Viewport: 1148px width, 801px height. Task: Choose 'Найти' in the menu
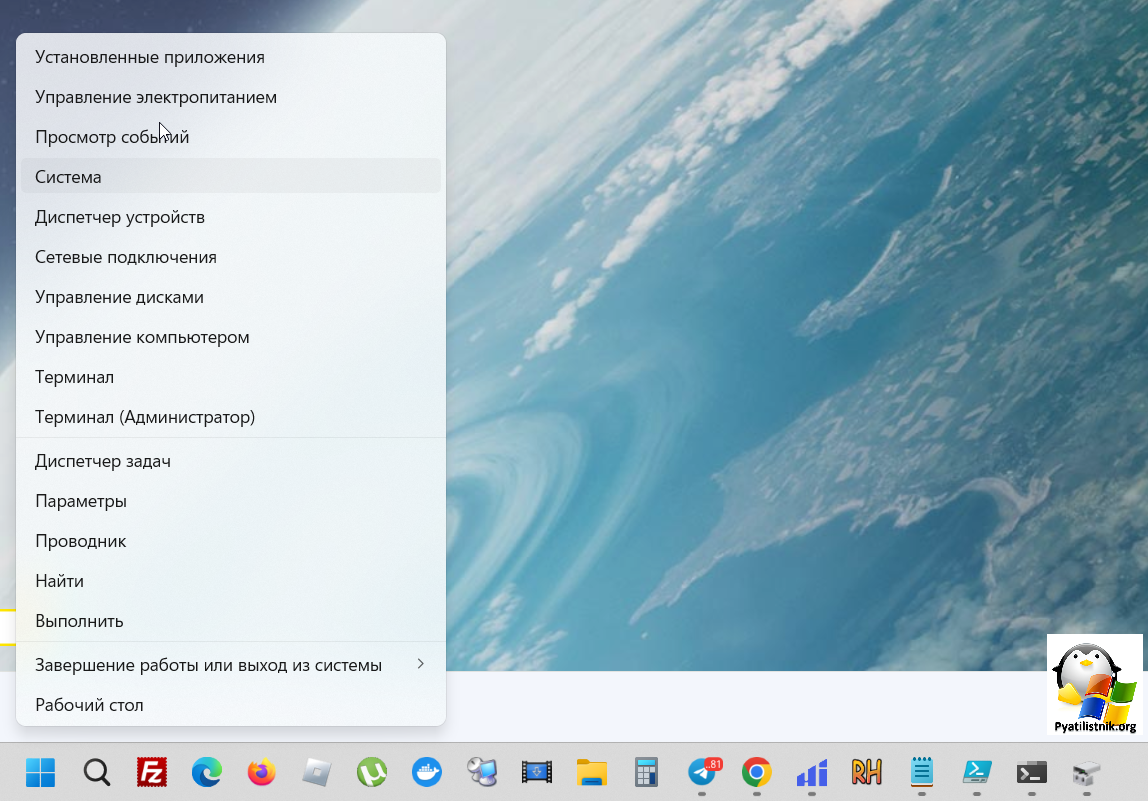coord(231,581)
